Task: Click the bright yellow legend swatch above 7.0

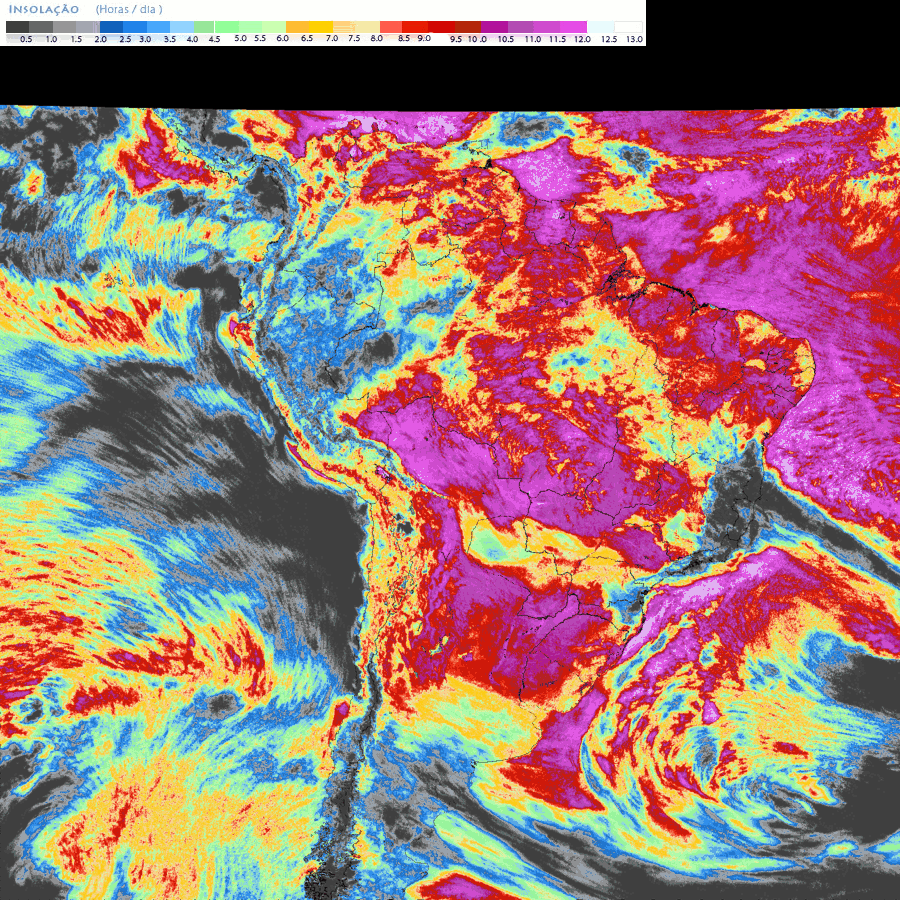Action: pyautogui.click(x=321, y=27)
